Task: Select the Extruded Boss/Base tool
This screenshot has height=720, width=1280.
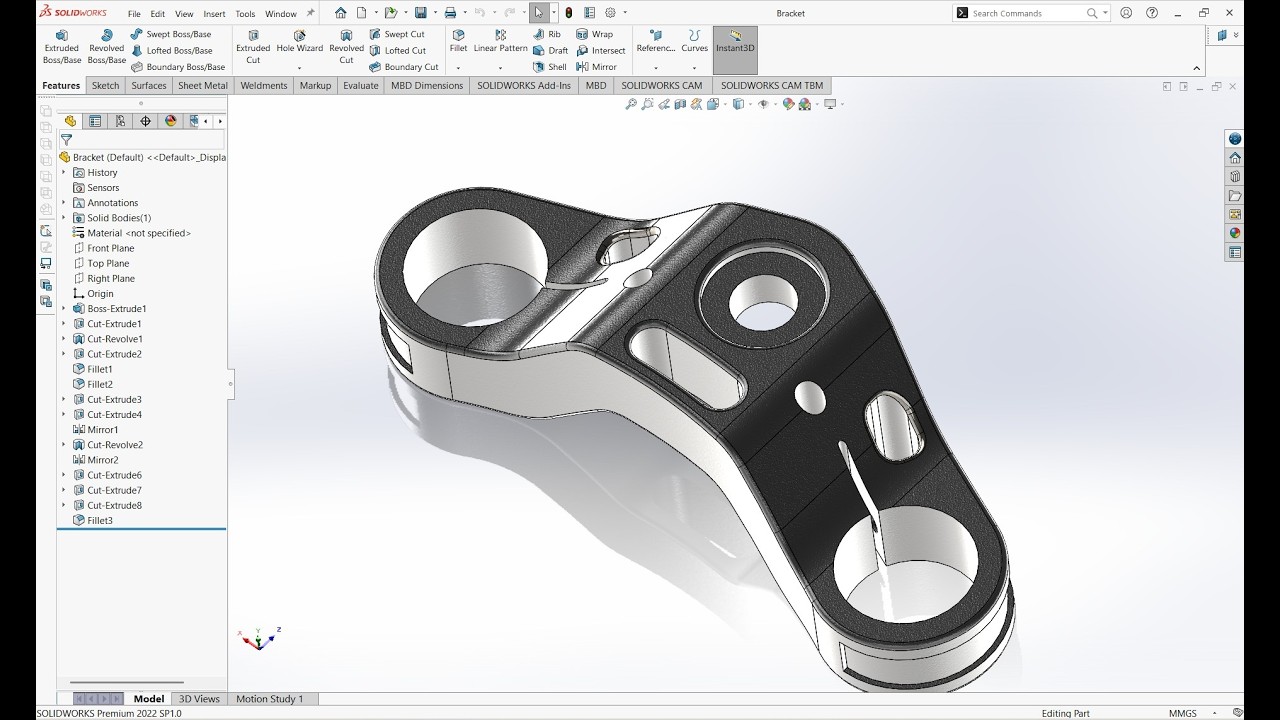Action: click(62, 47)
